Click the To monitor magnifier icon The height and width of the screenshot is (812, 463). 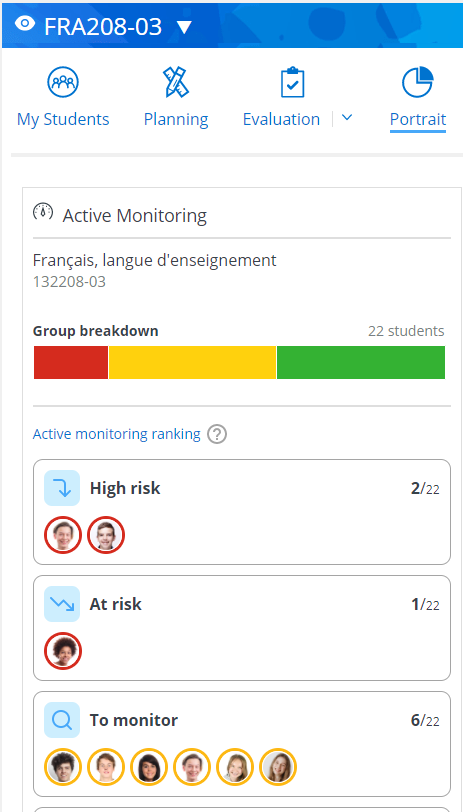coord(62,720)
